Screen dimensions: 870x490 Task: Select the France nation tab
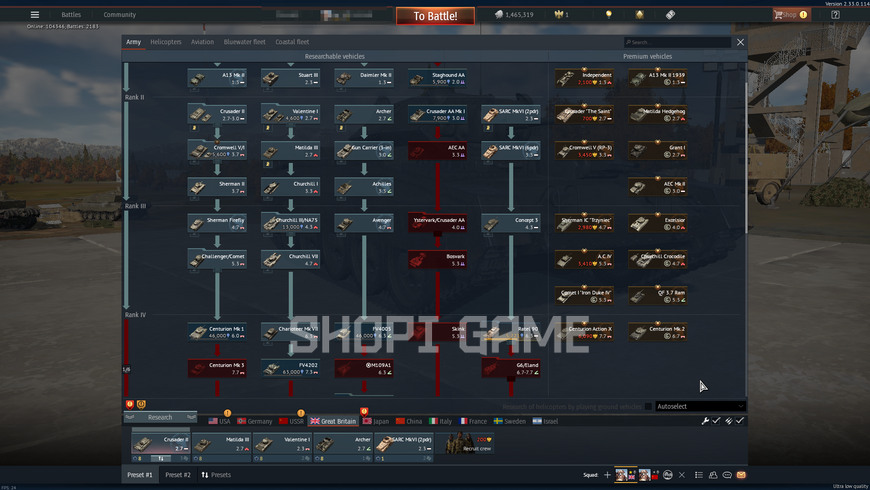(x=473, y=422)
